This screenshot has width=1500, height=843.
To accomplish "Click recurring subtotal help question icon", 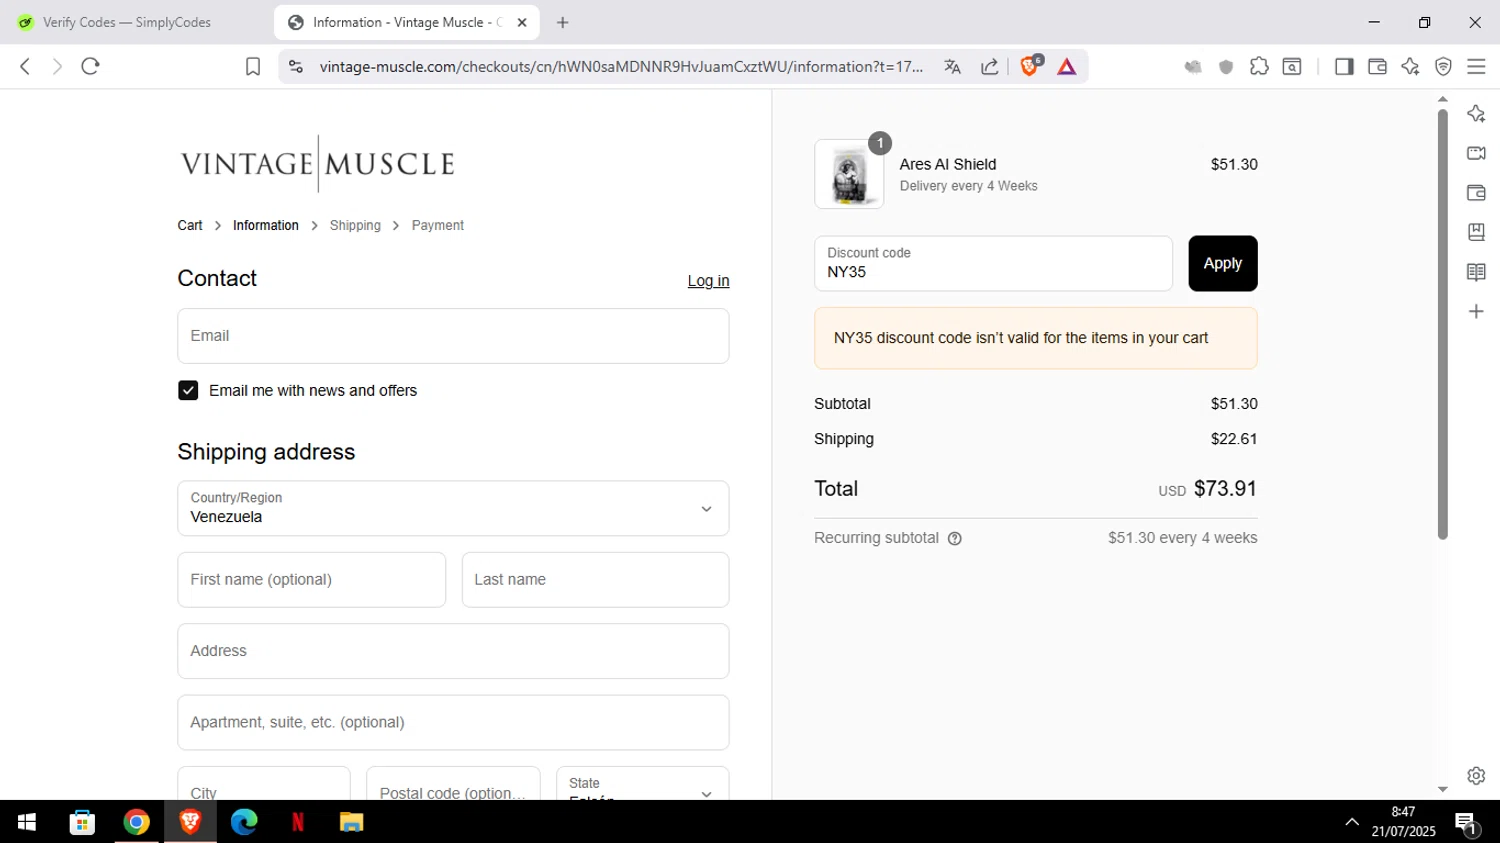I will point(954,538).
